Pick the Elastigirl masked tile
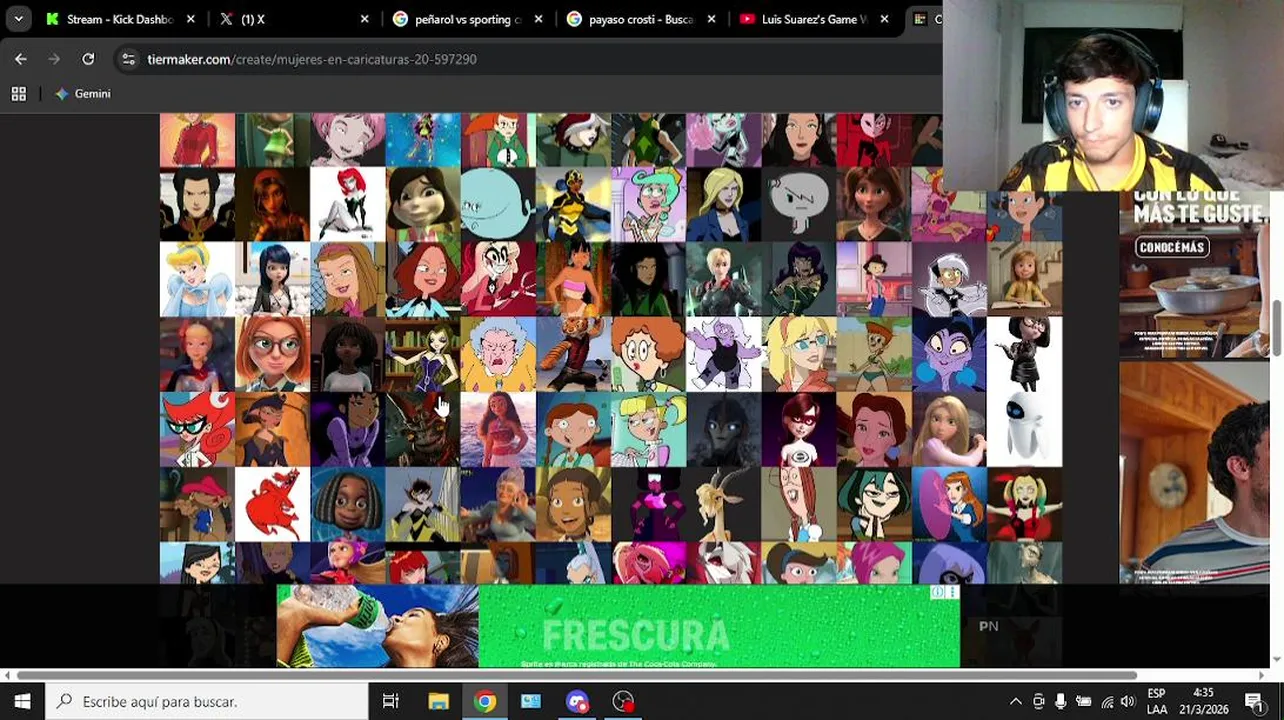 pos(799,429)
